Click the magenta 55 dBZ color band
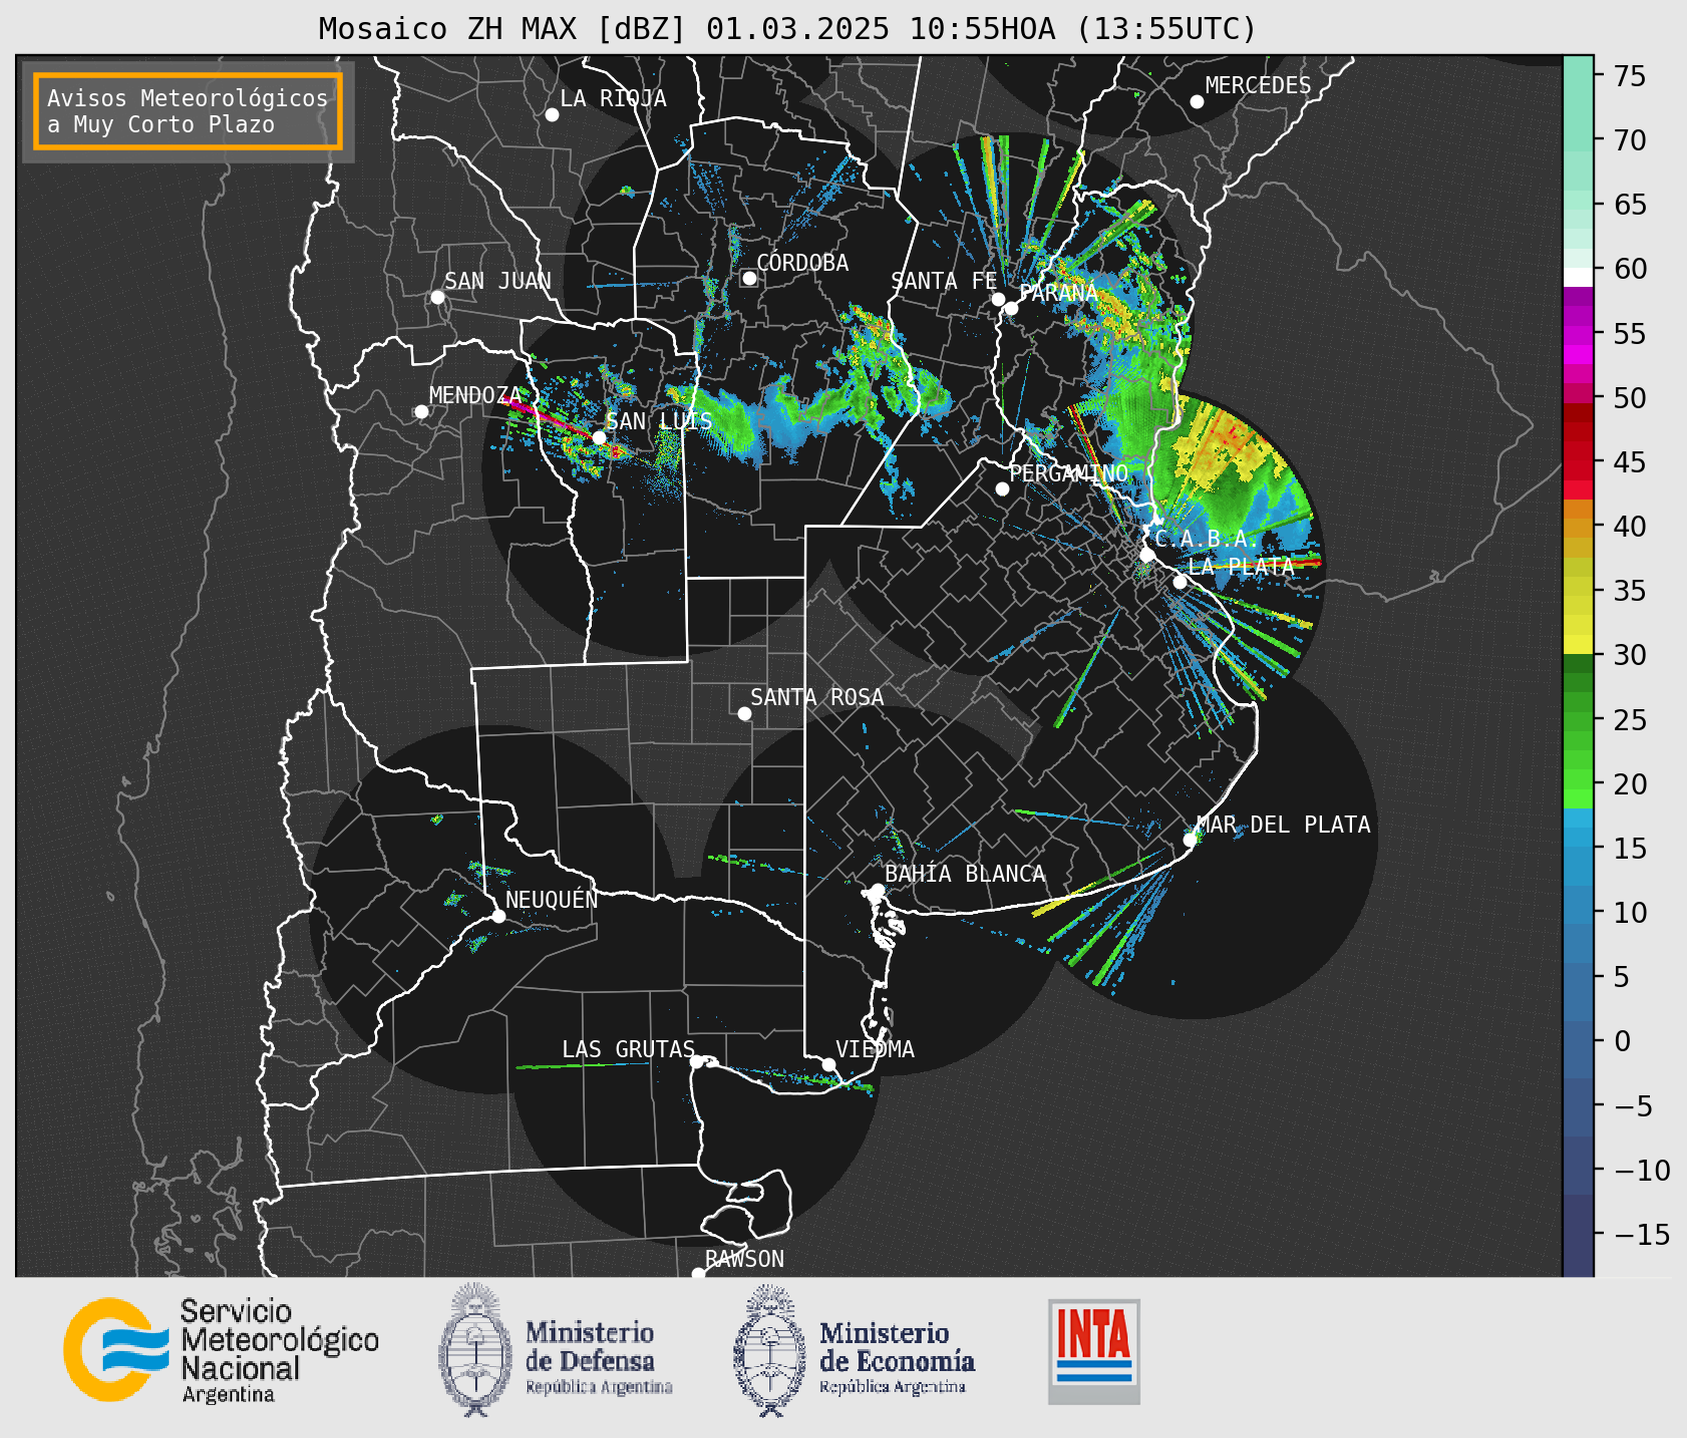 click(1578, 333)
